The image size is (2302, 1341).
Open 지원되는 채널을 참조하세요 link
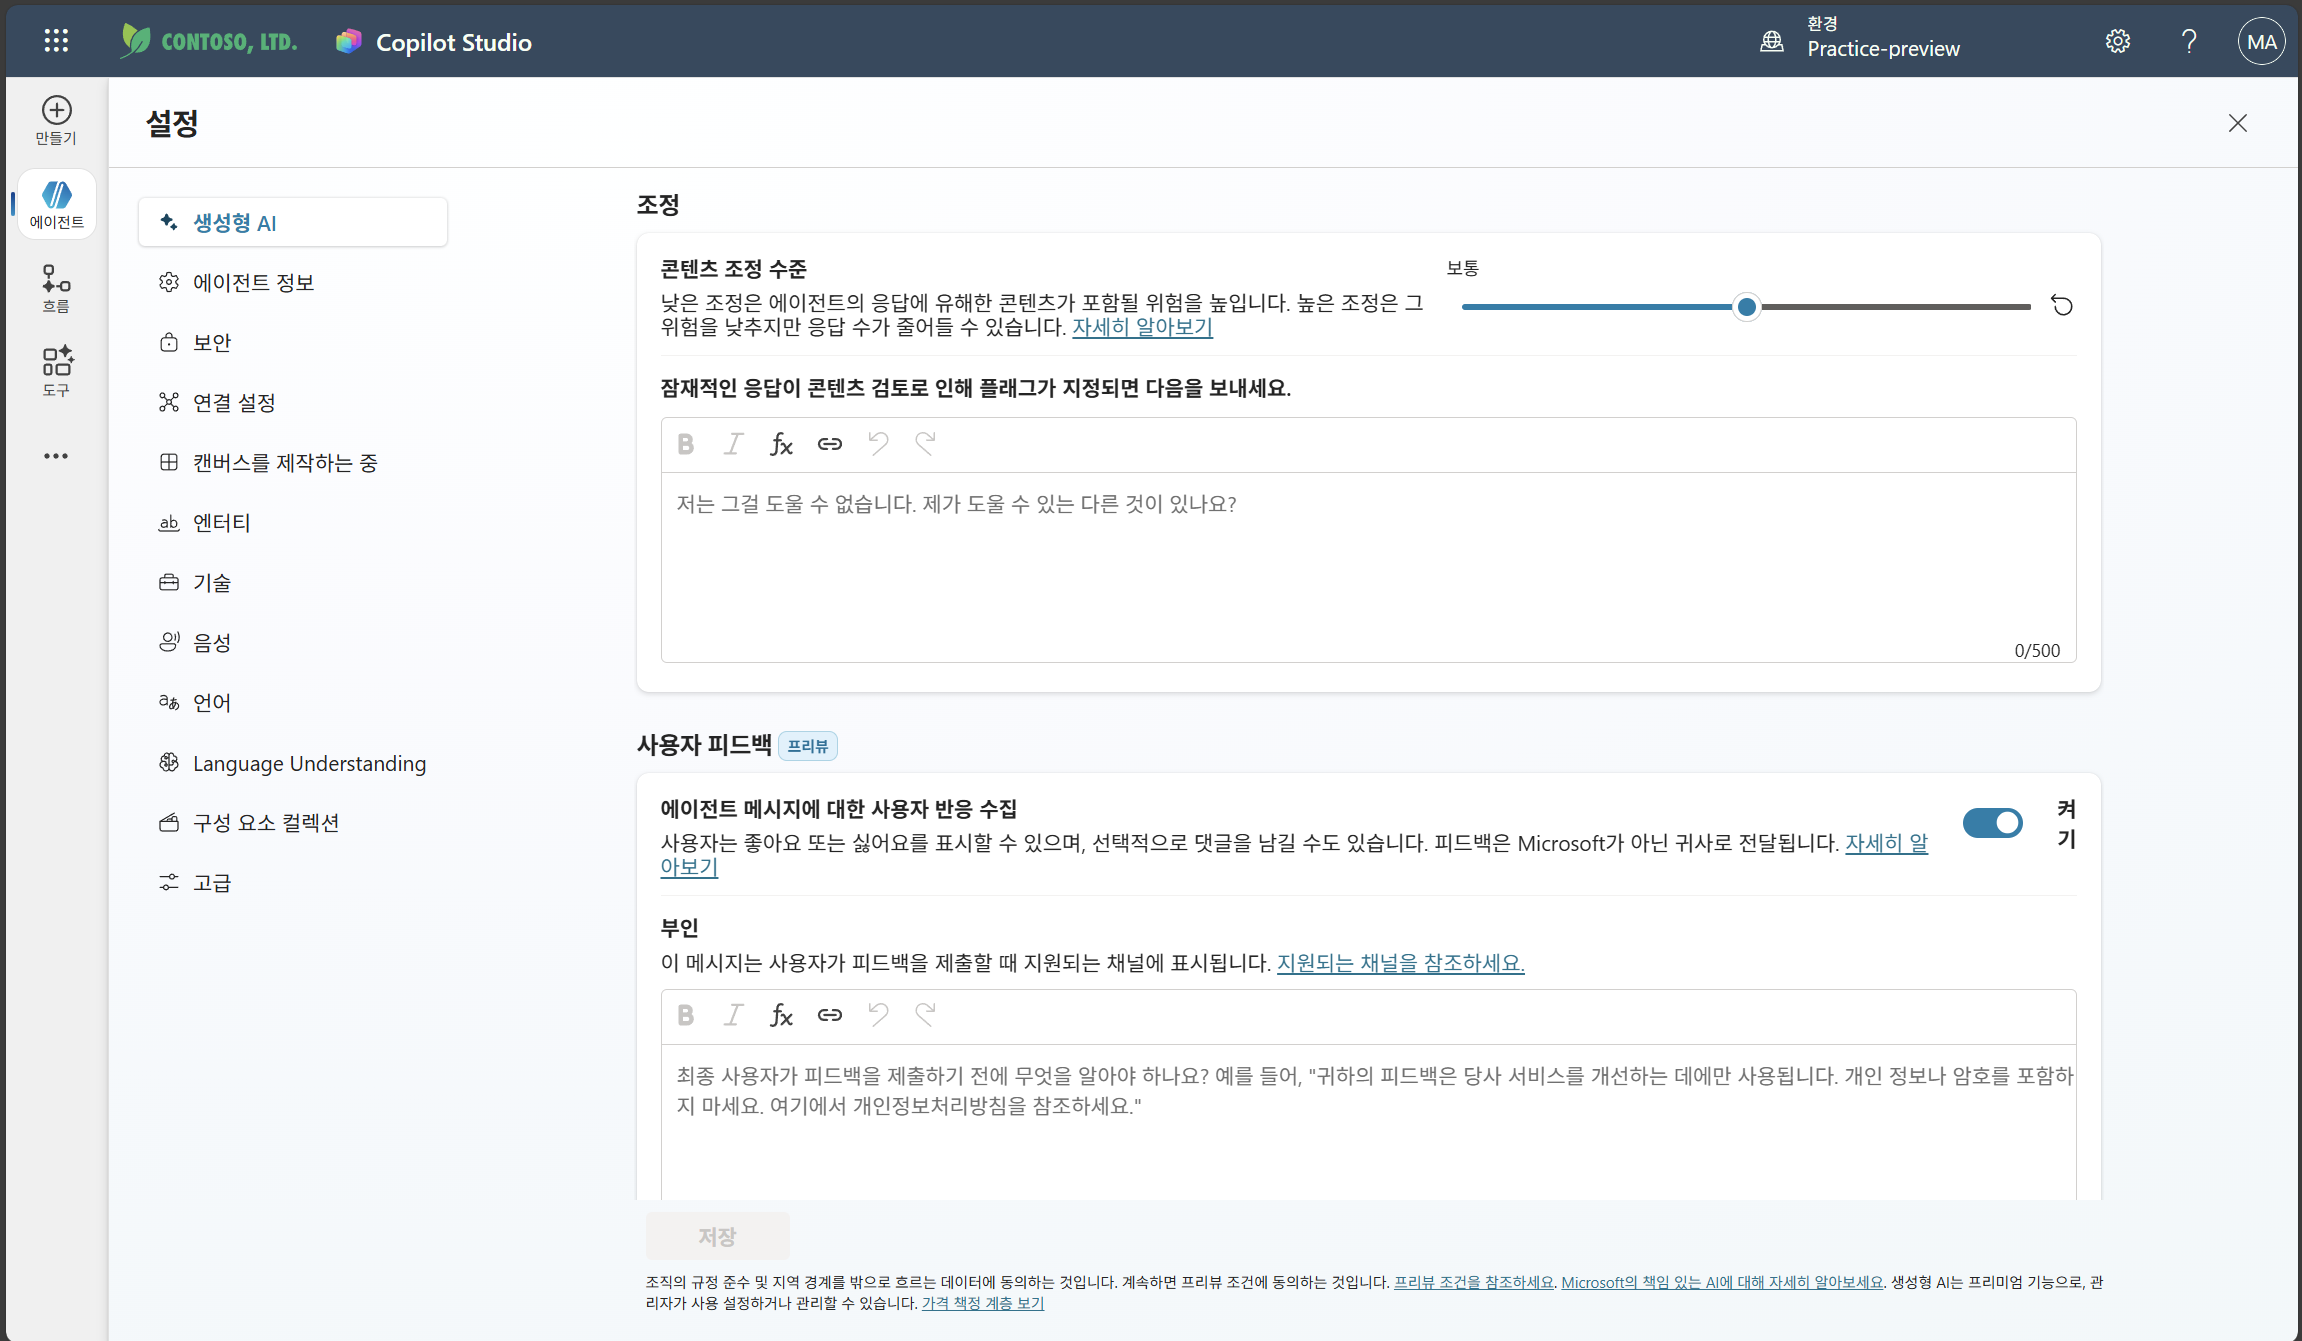tap(1400, 962)
